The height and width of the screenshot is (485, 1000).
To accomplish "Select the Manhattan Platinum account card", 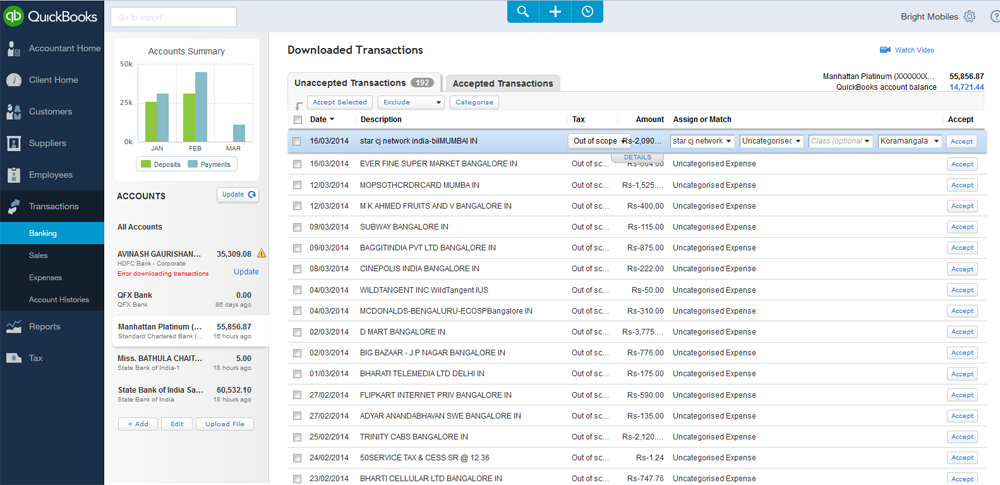I will coord(189,331).
